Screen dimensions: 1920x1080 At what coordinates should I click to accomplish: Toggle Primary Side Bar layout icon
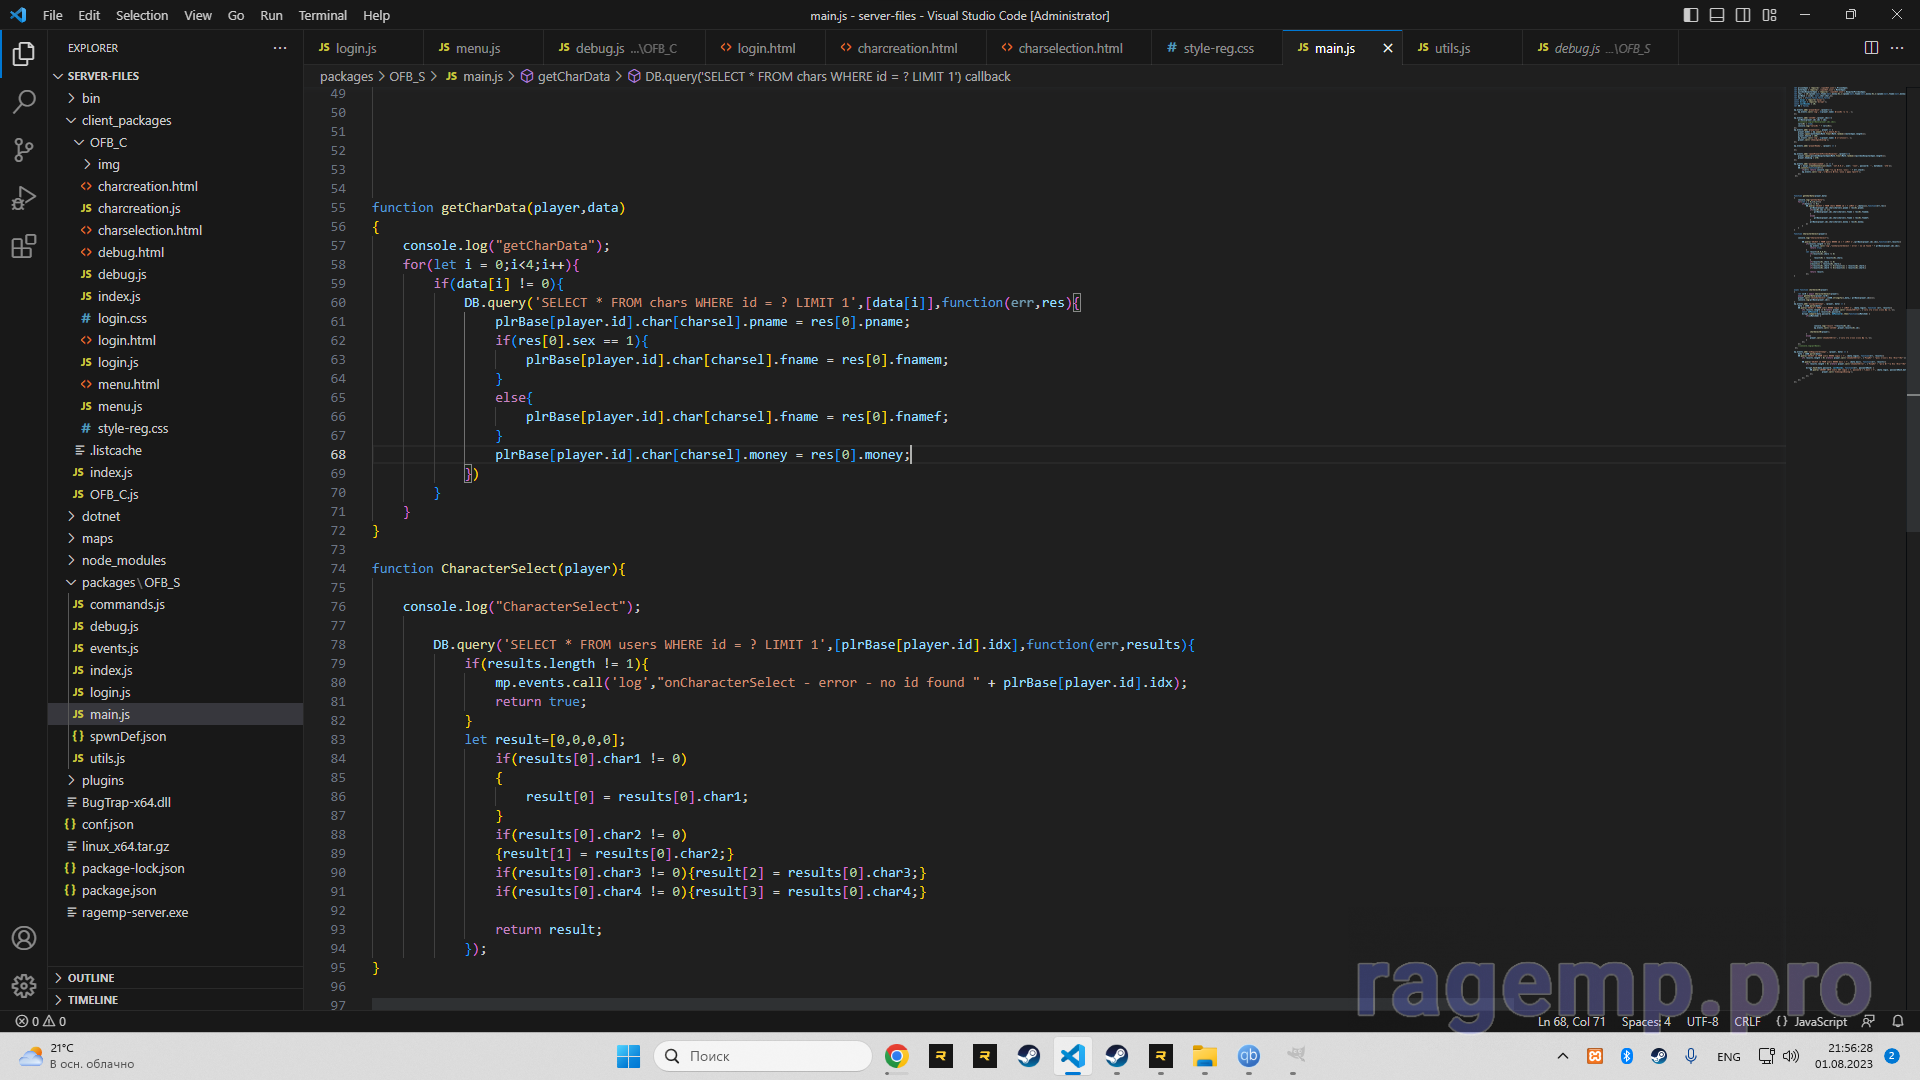[x=1691, y=15]
